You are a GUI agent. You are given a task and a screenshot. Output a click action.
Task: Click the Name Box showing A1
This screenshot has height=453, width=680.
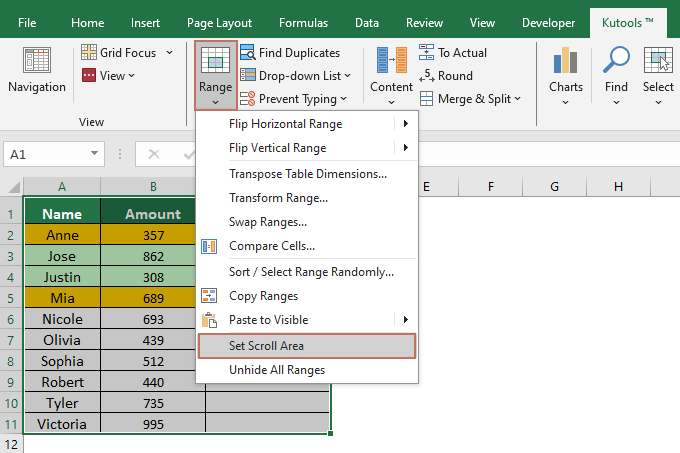point(55,154)
